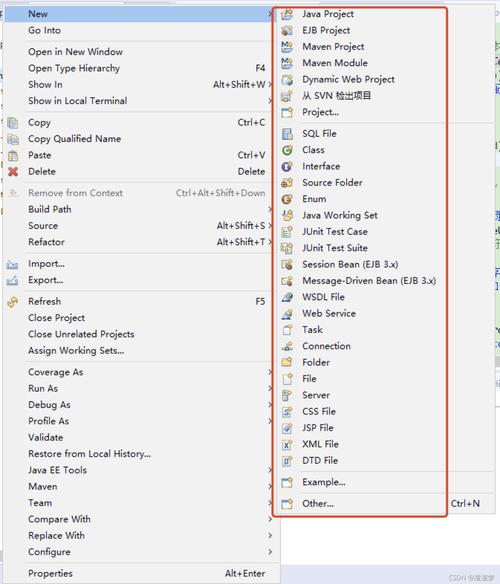The height and width of the screenshot is (584, 500).
Task: Click the EJB Project icon
Action: click(287, 31)
